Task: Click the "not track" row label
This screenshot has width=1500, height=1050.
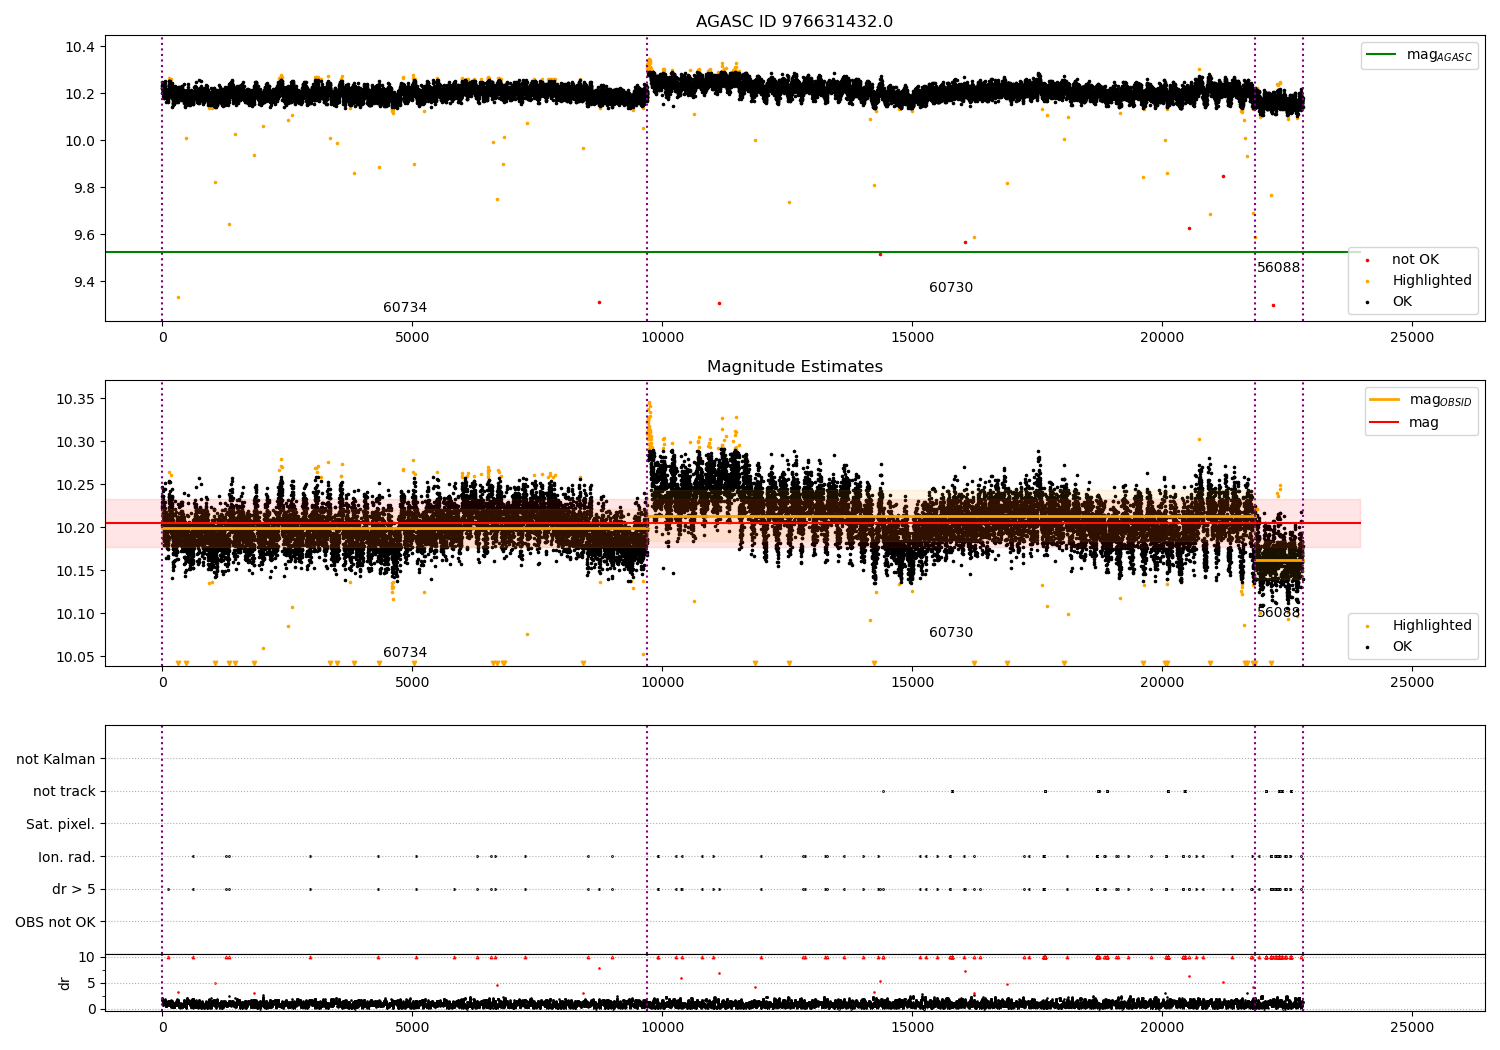Action: point(64,791)
